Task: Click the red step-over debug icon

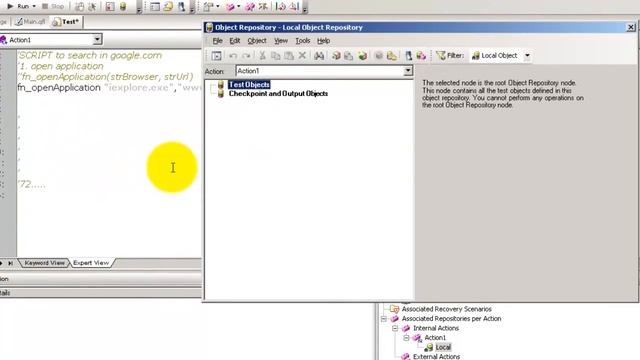Action: coord(294,7)
